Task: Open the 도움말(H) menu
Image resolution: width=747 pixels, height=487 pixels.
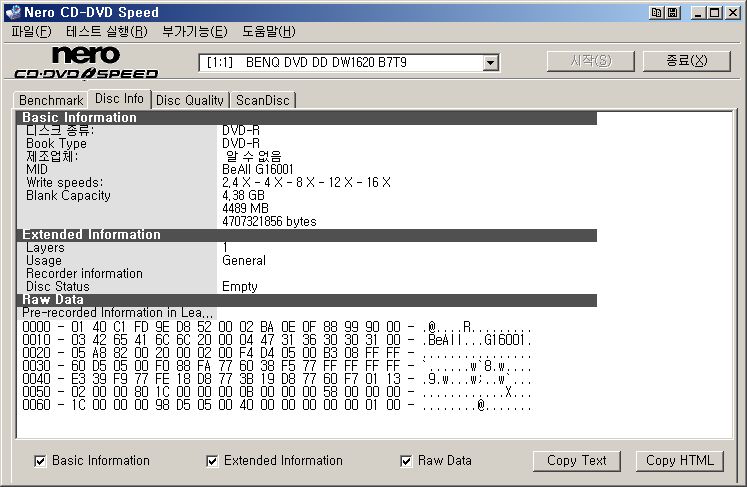Action: (x=269, y=31)
